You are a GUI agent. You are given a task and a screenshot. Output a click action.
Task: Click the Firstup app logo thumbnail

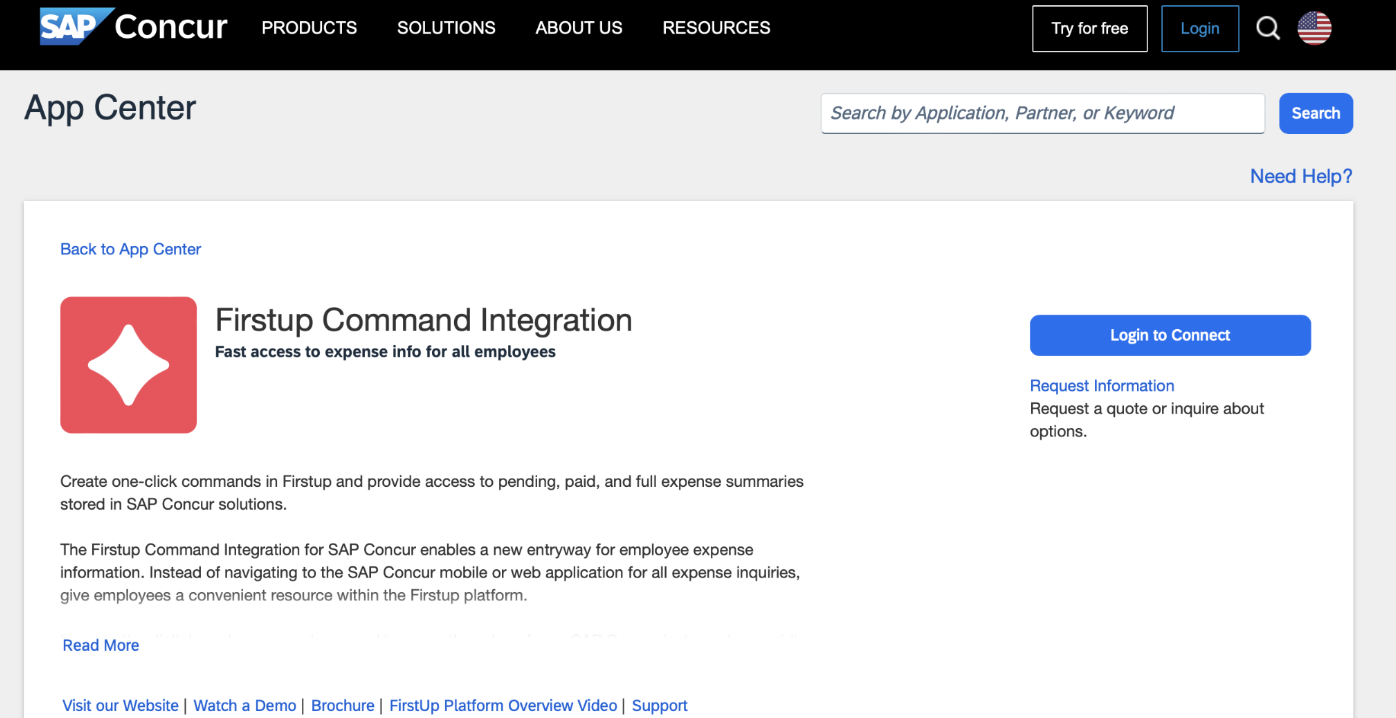(128, 365)
